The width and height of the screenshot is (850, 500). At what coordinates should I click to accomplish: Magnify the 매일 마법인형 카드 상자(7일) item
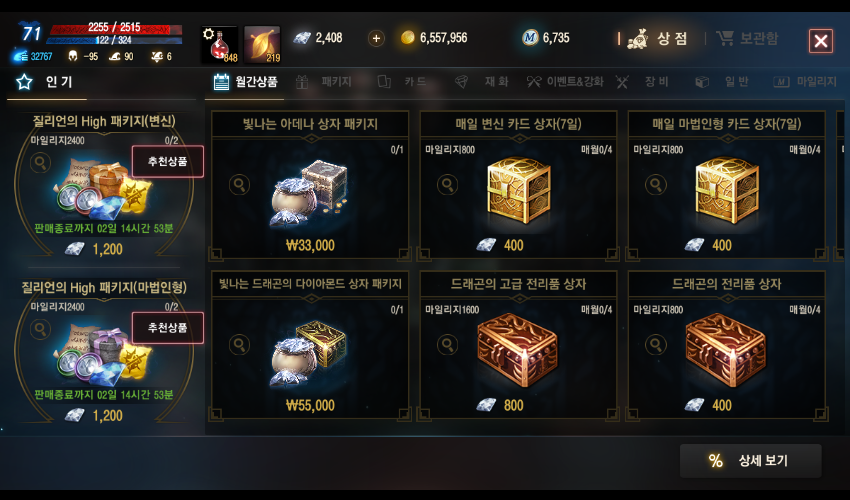click(x=655, y=185)
